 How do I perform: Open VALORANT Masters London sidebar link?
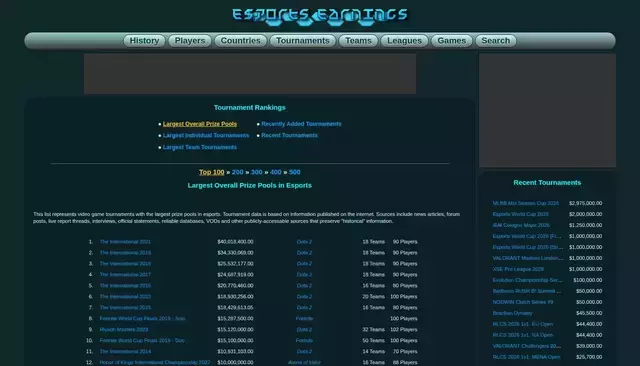point(528,258)
